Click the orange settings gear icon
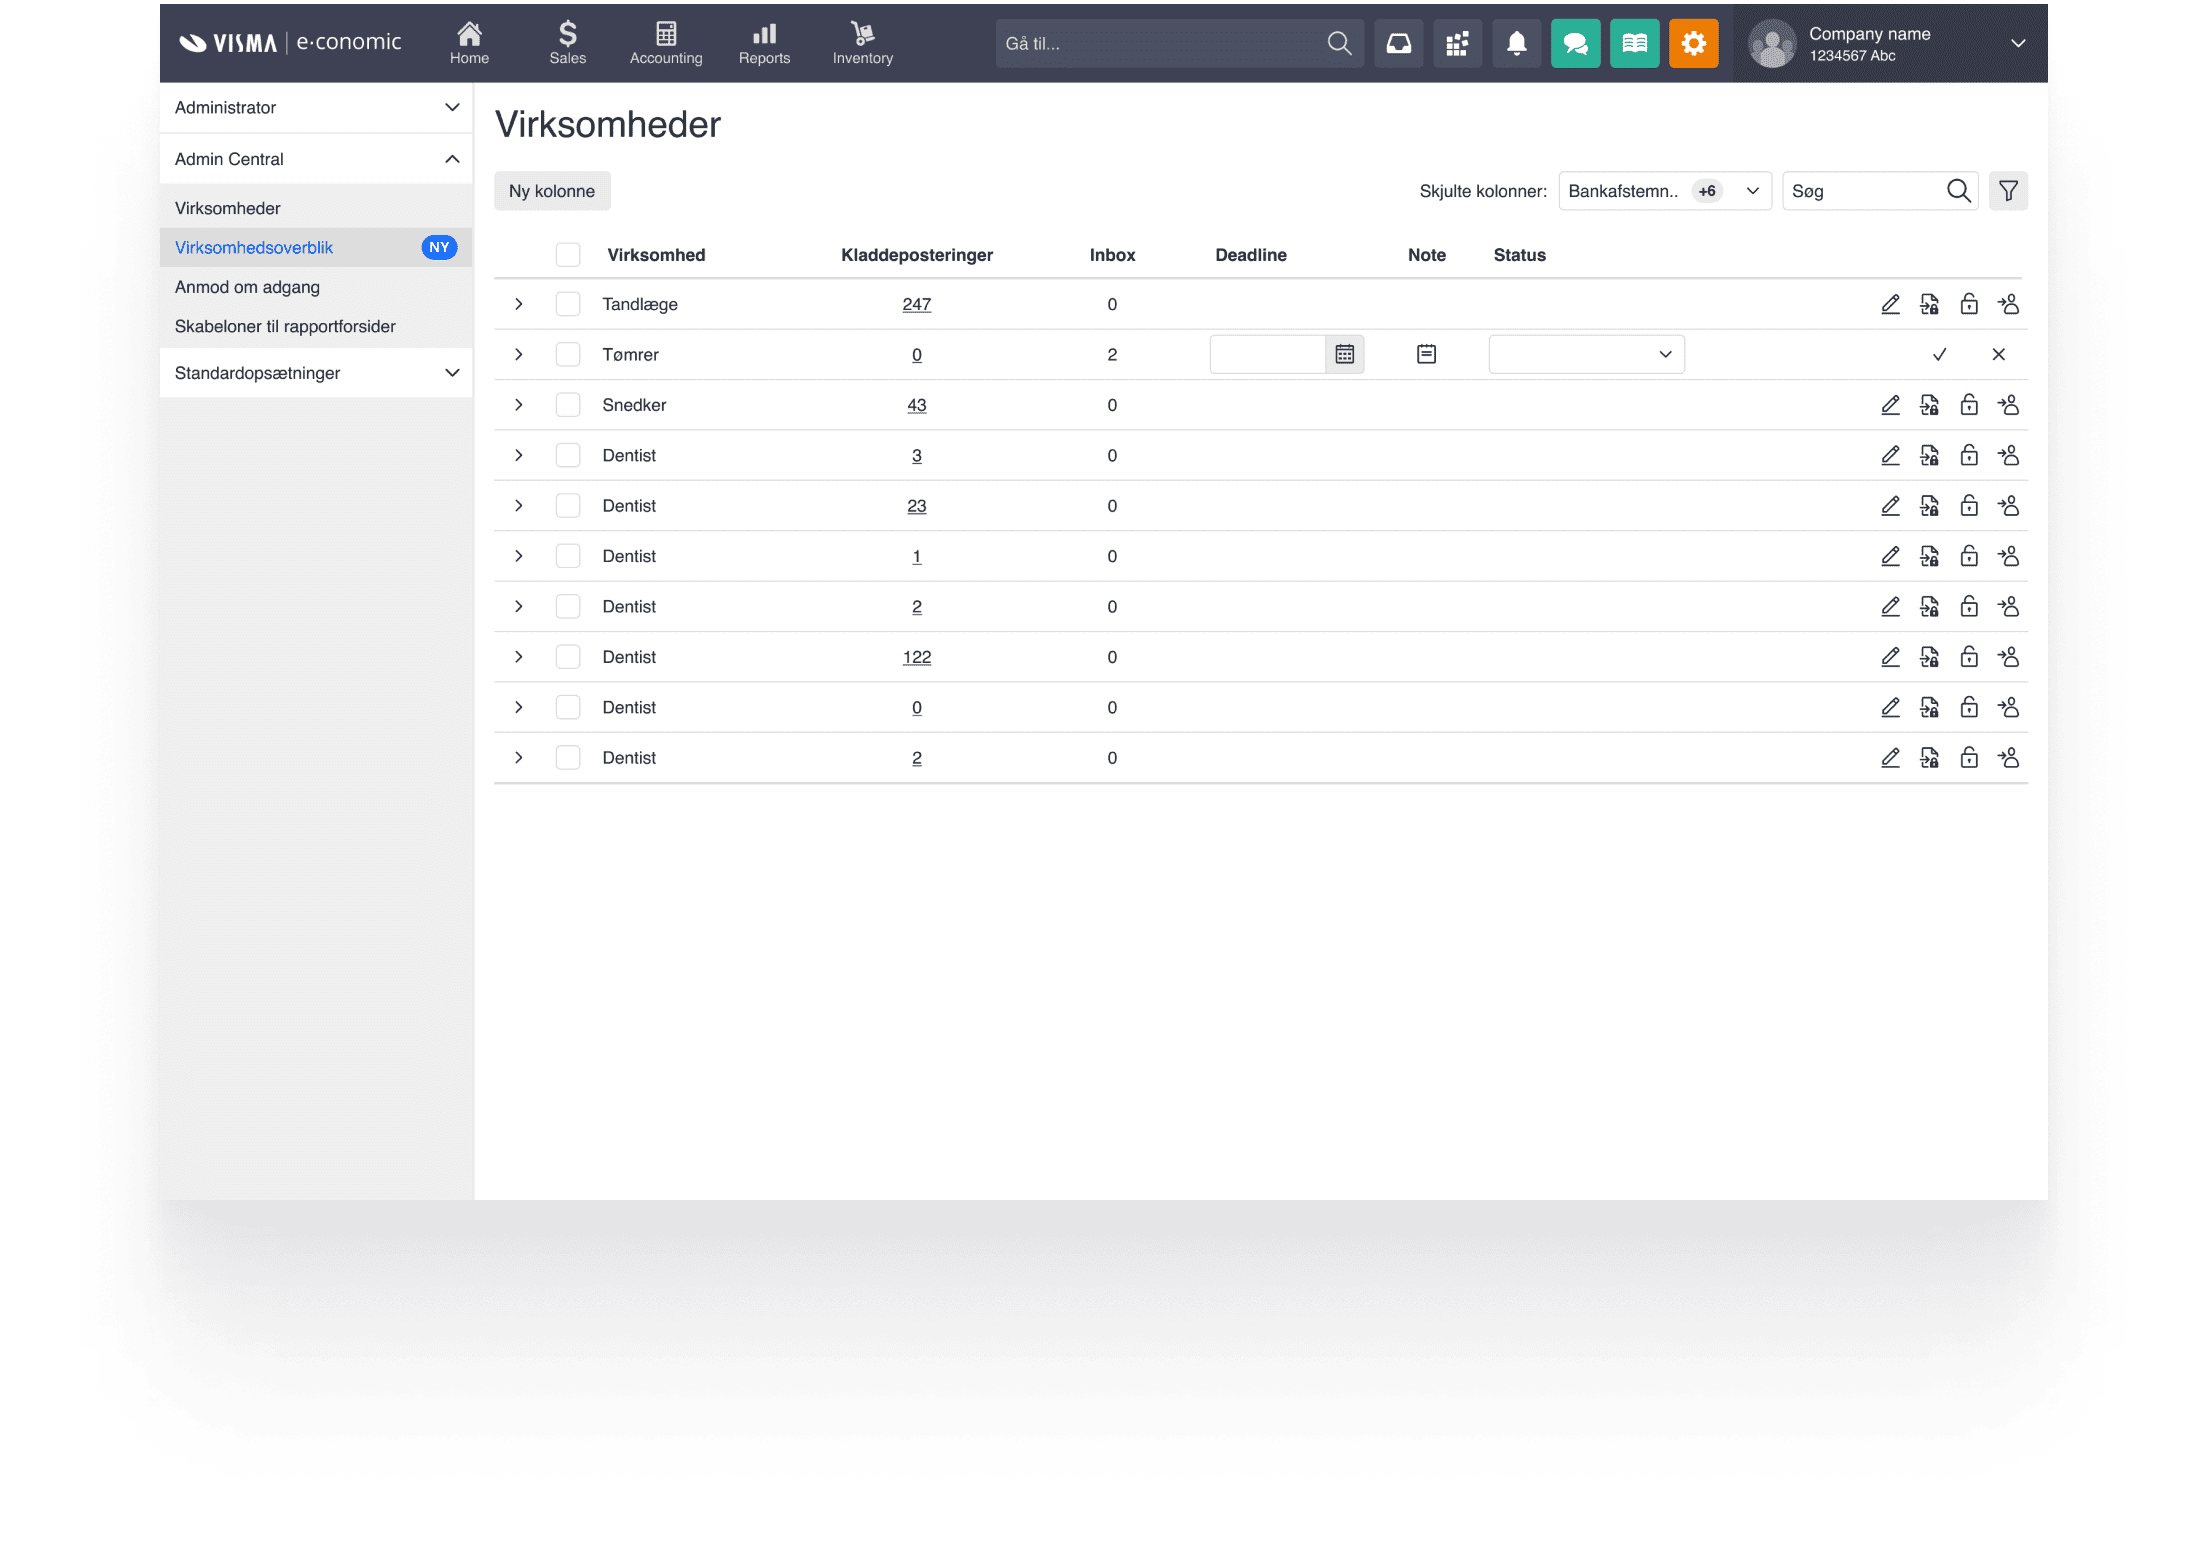 [x=1693, y=43]
